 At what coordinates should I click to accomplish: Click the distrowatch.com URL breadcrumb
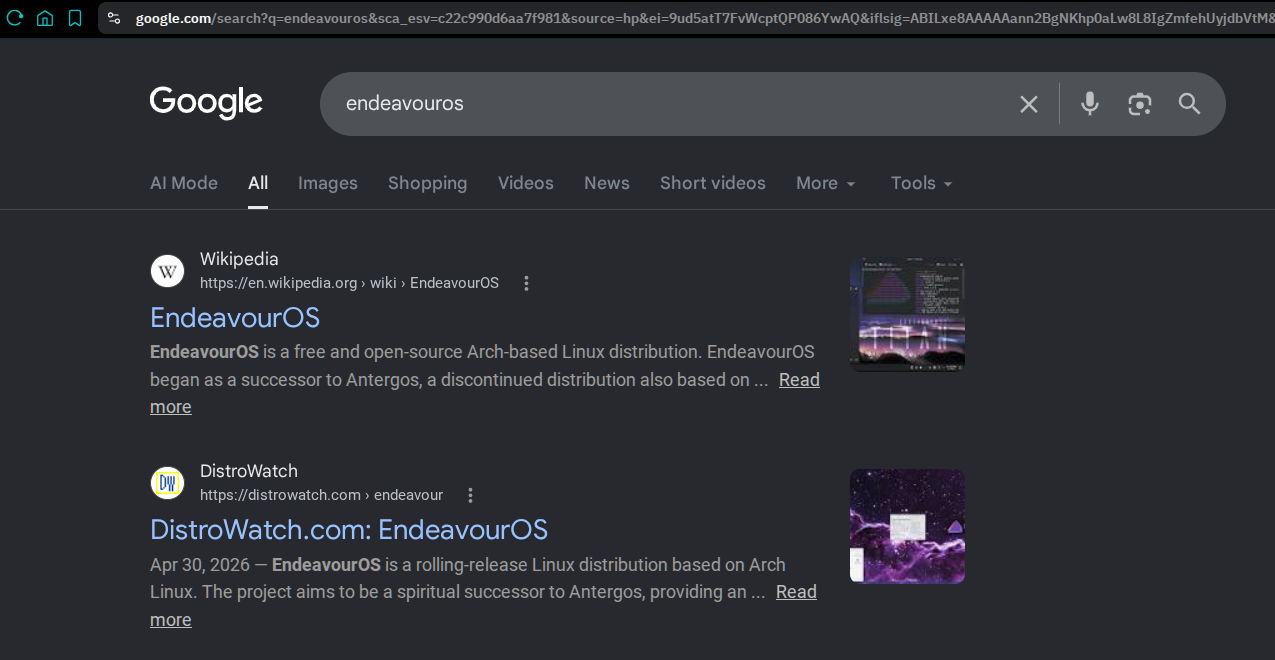point(321,495)
